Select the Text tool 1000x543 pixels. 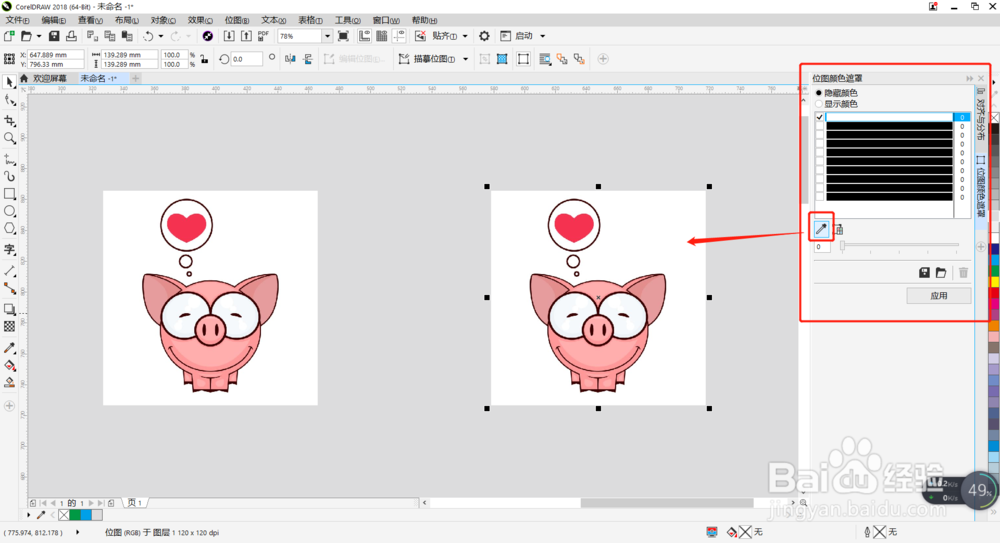(10, 249)
